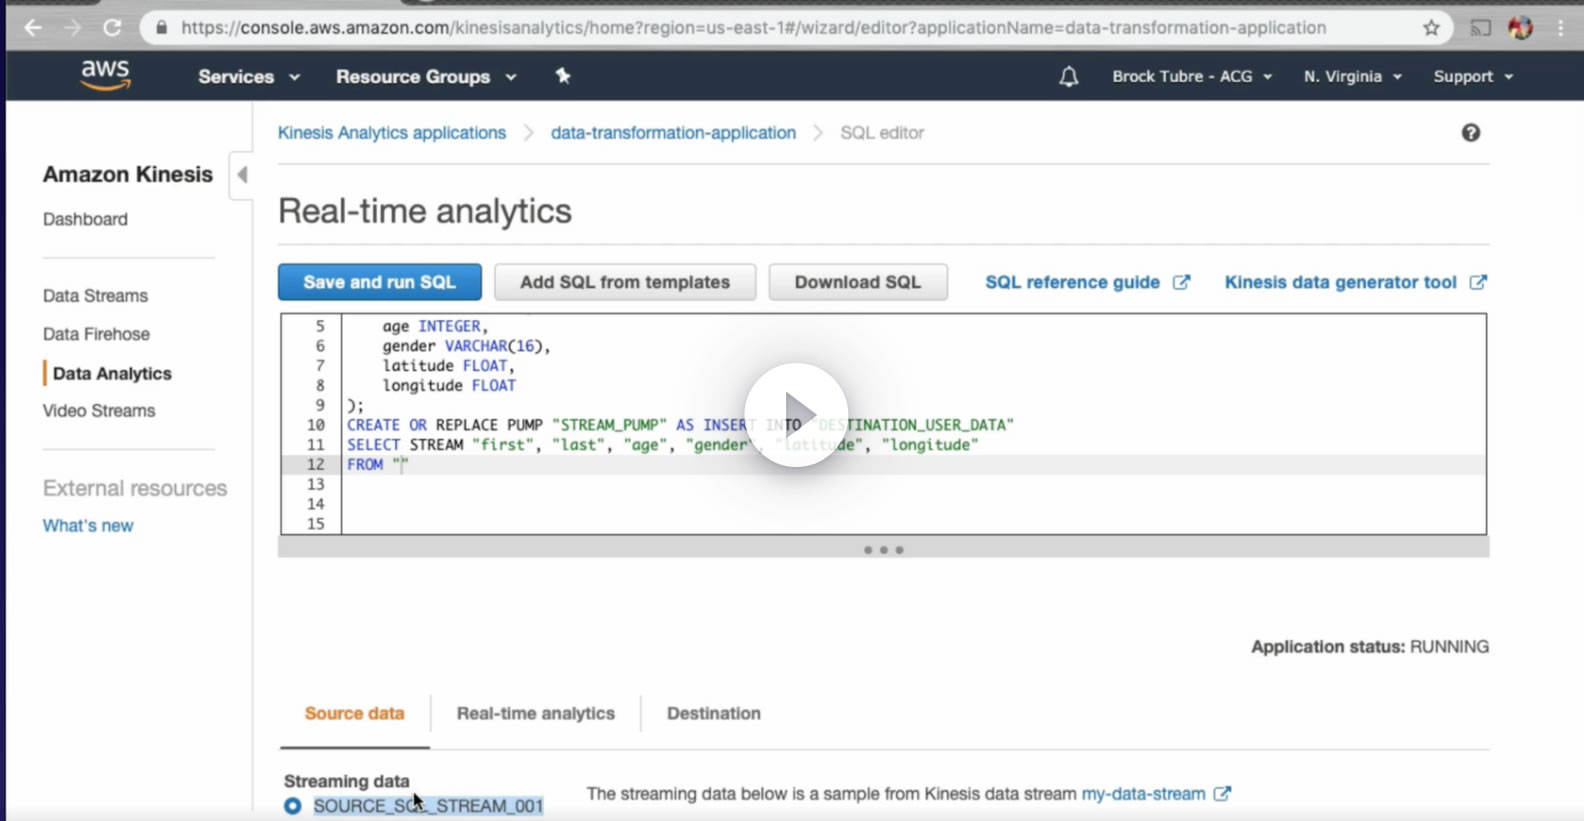Select the SOURCE_SQL_STREAM_001 radio button
The height and width of the screenshot is (821, 1584).
(292, 806)
